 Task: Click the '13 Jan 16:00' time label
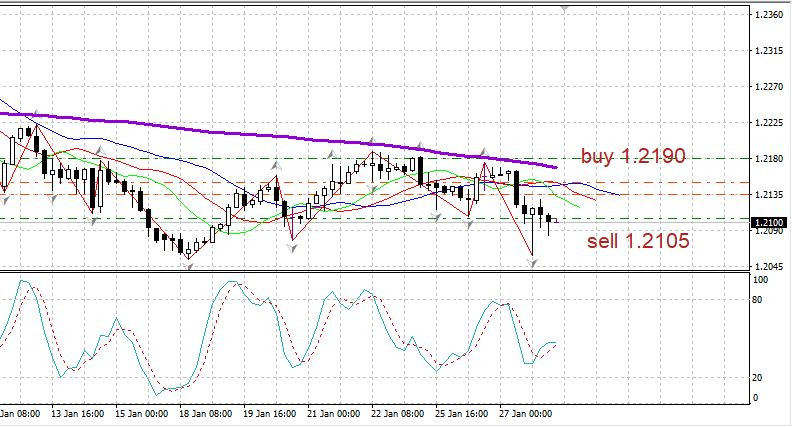pos(78,414)
